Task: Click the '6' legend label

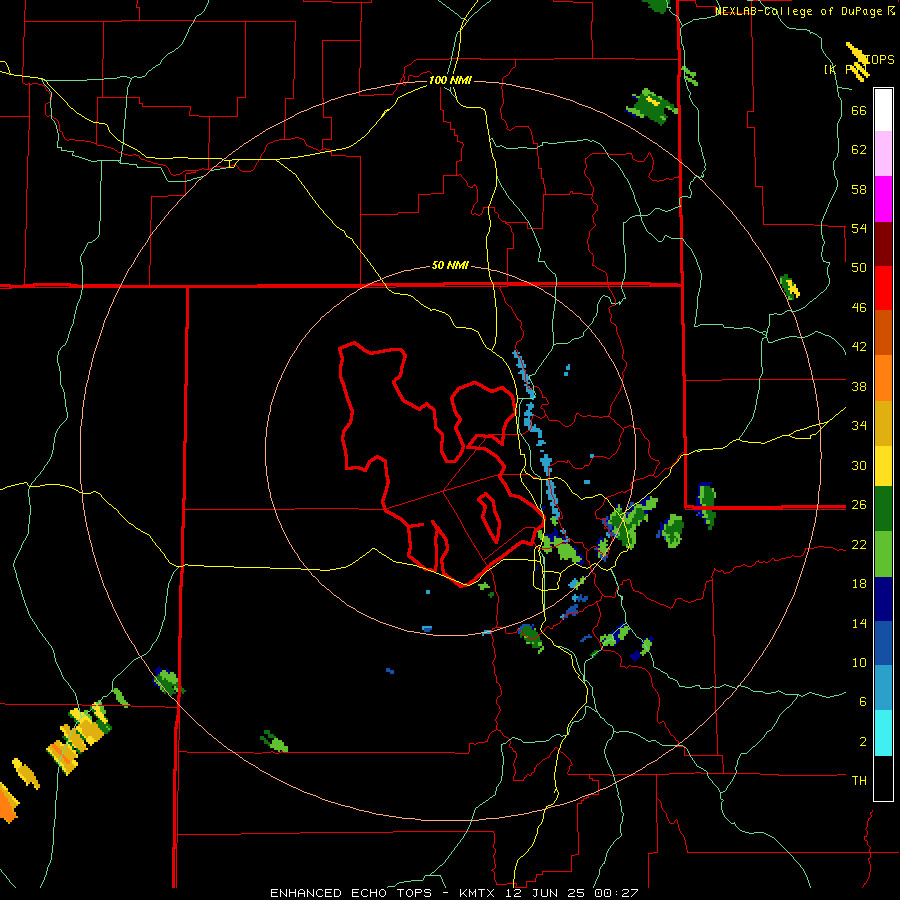Action: 863,702
